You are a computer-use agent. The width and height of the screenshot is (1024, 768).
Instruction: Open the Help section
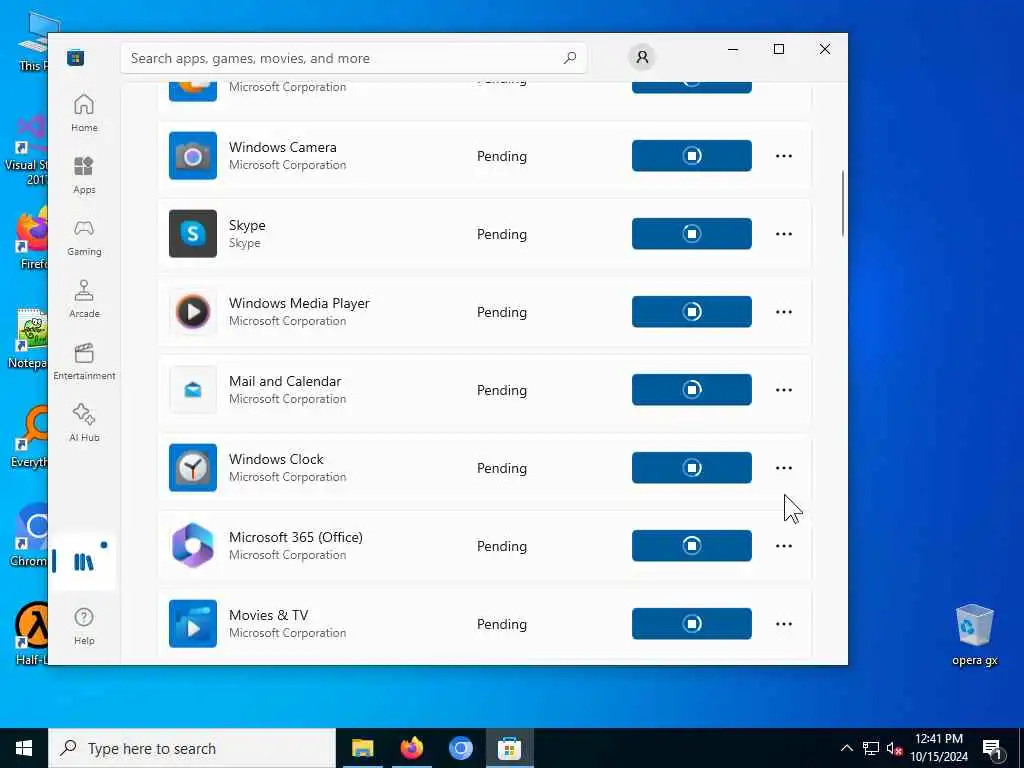84,626
